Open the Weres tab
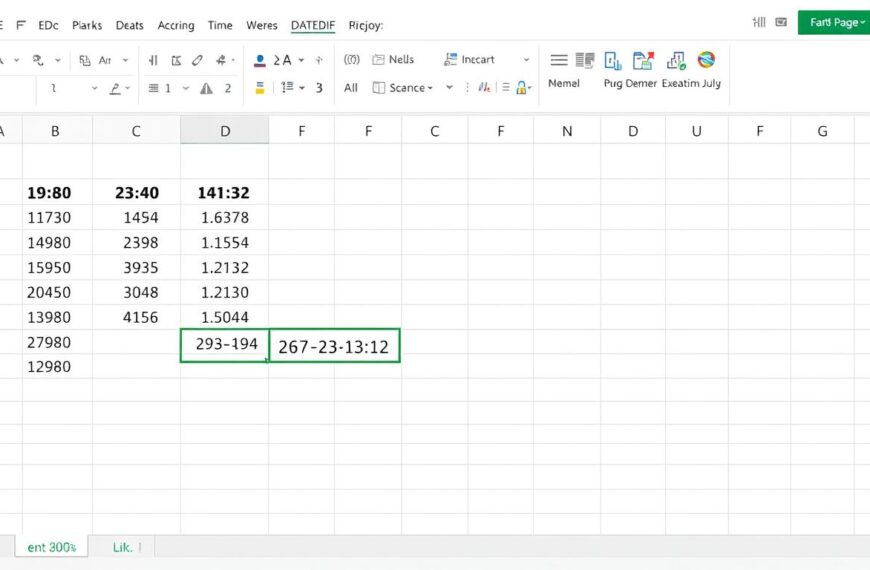870x570 pixels. pos(262,26)
